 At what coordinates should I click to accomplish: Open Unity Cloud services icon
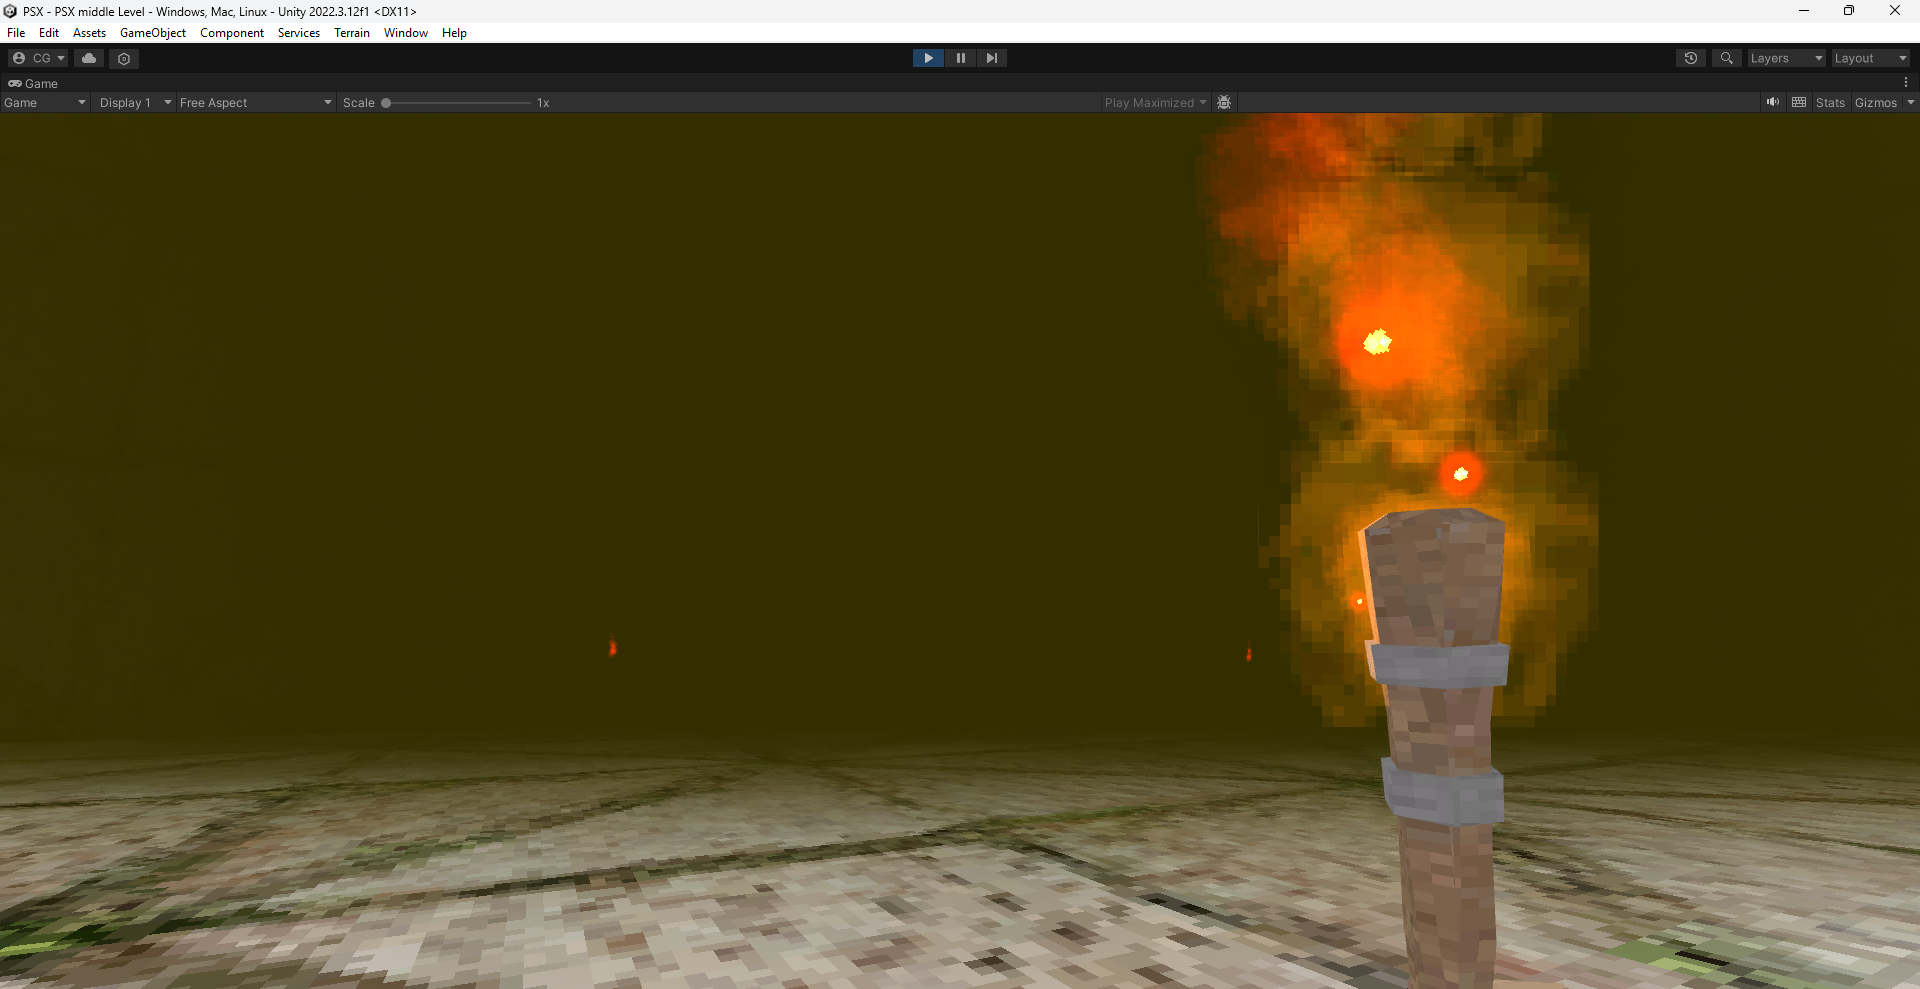(89, 58)
